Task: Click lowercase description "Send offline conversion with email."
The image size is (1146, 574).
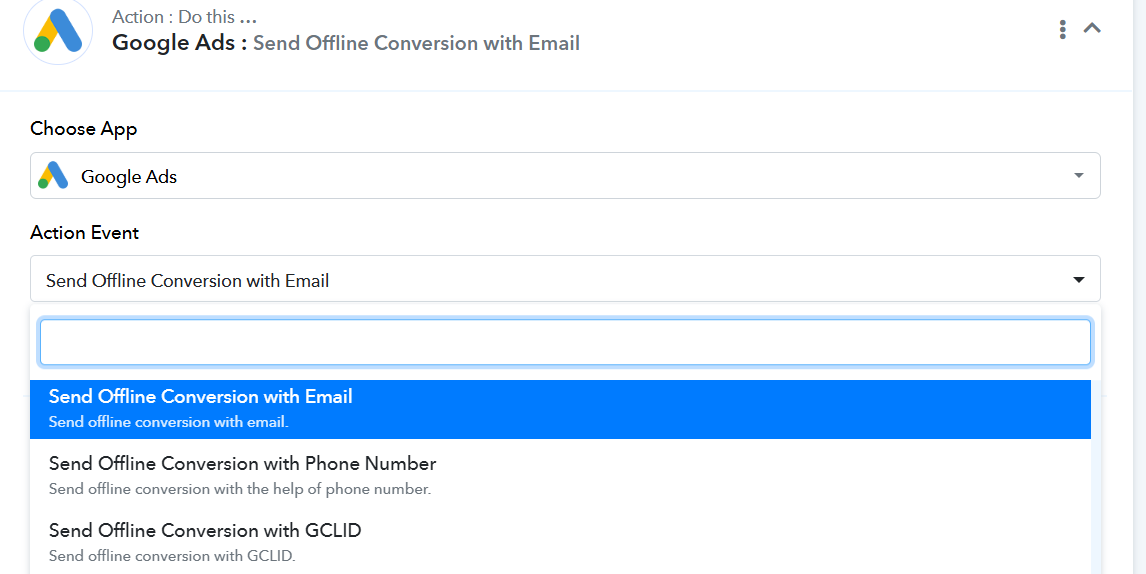Action: coord(168,422)
